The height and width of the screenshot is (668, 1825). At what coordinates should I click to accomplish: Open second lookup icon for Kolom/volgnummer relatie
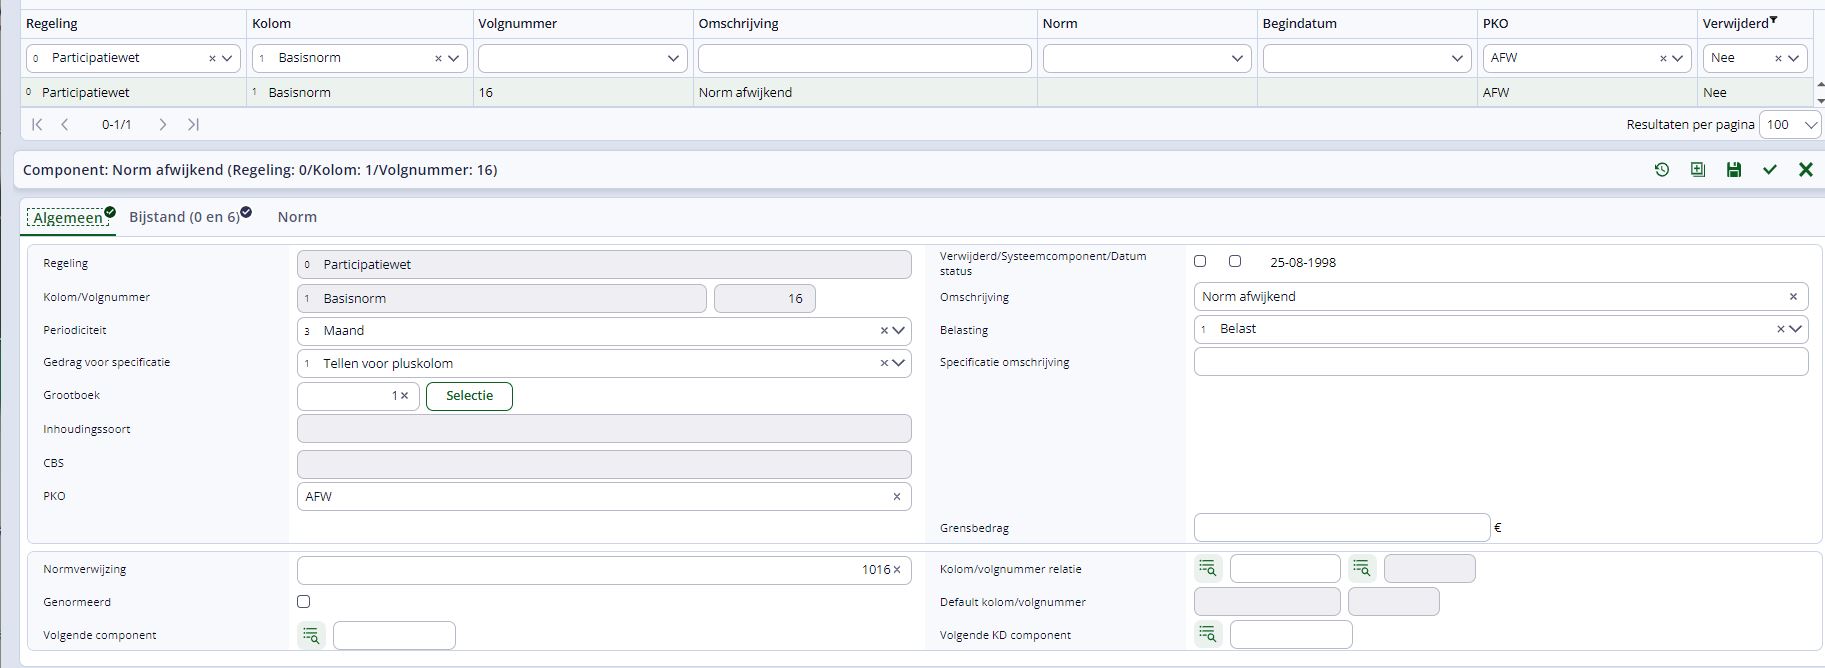1361,568
